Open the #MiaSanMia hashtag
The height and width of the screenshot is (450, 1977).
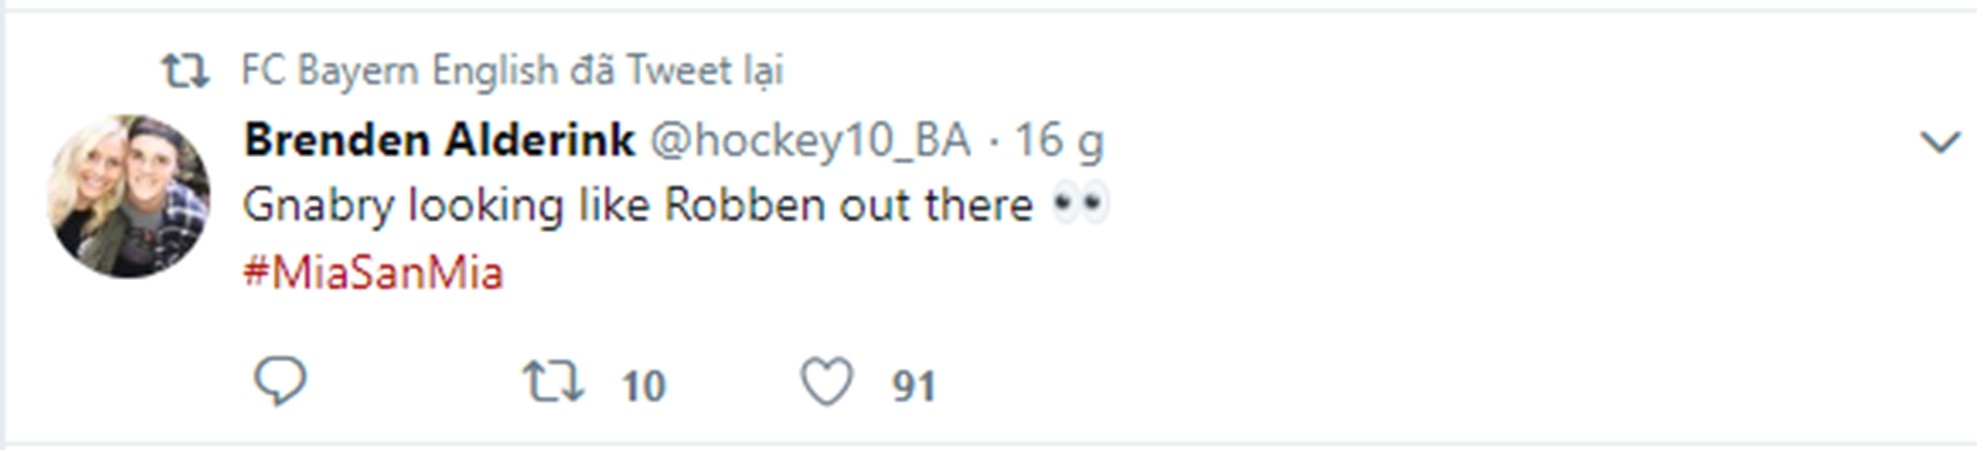click(373, 273)
